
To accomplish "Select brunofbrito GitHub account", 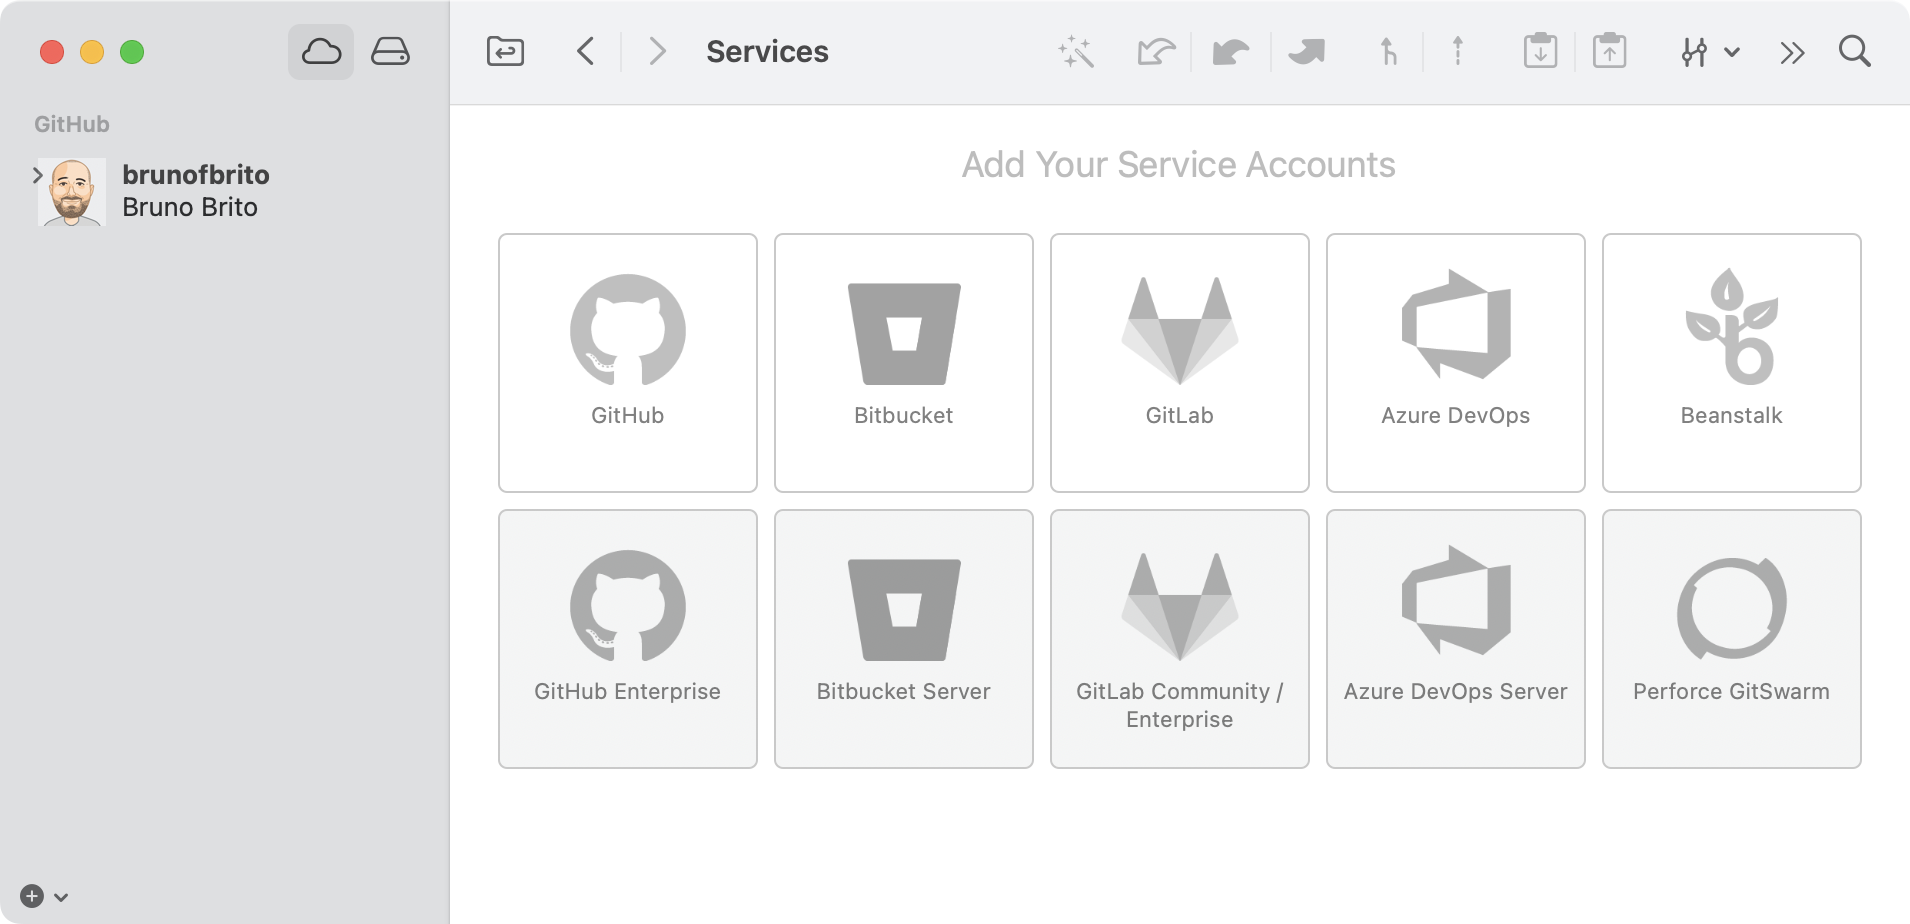I will [195, 191].
